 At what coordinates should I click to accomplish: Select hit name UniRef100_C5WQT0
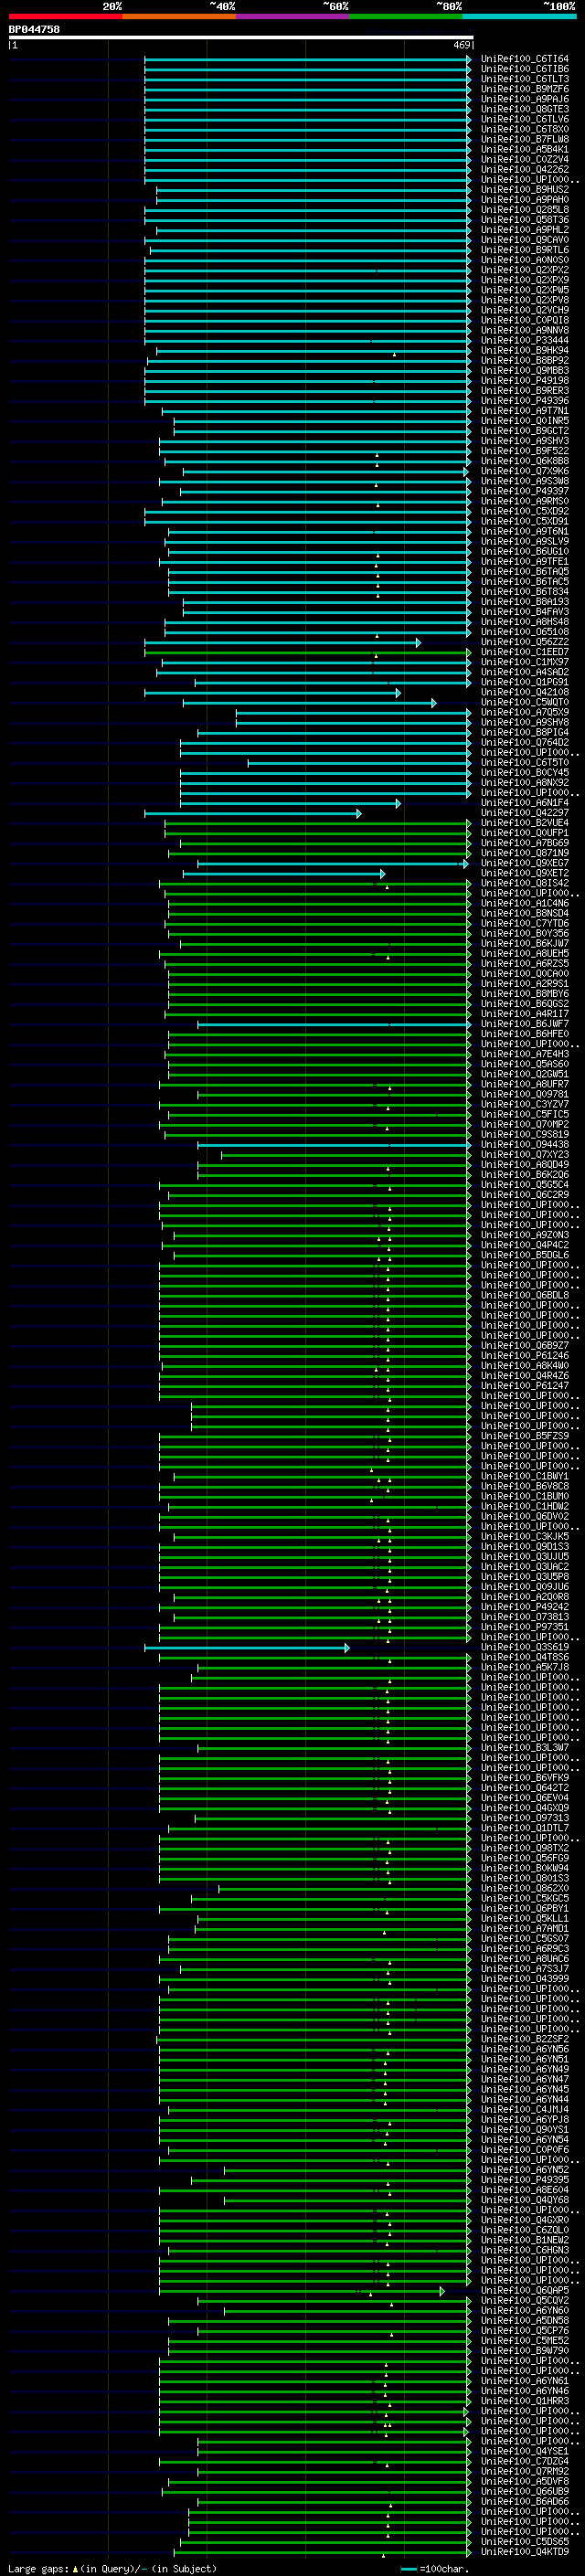[x=524, y=702]
